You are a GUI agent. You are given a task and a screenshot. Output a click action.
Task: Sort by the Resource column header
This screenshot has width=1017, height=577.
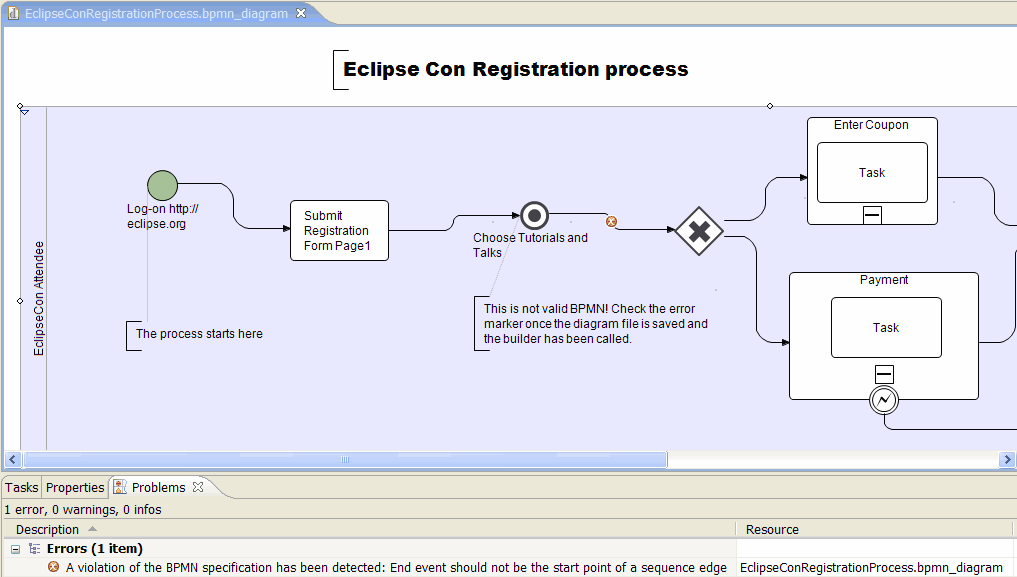tap(772, 530)
